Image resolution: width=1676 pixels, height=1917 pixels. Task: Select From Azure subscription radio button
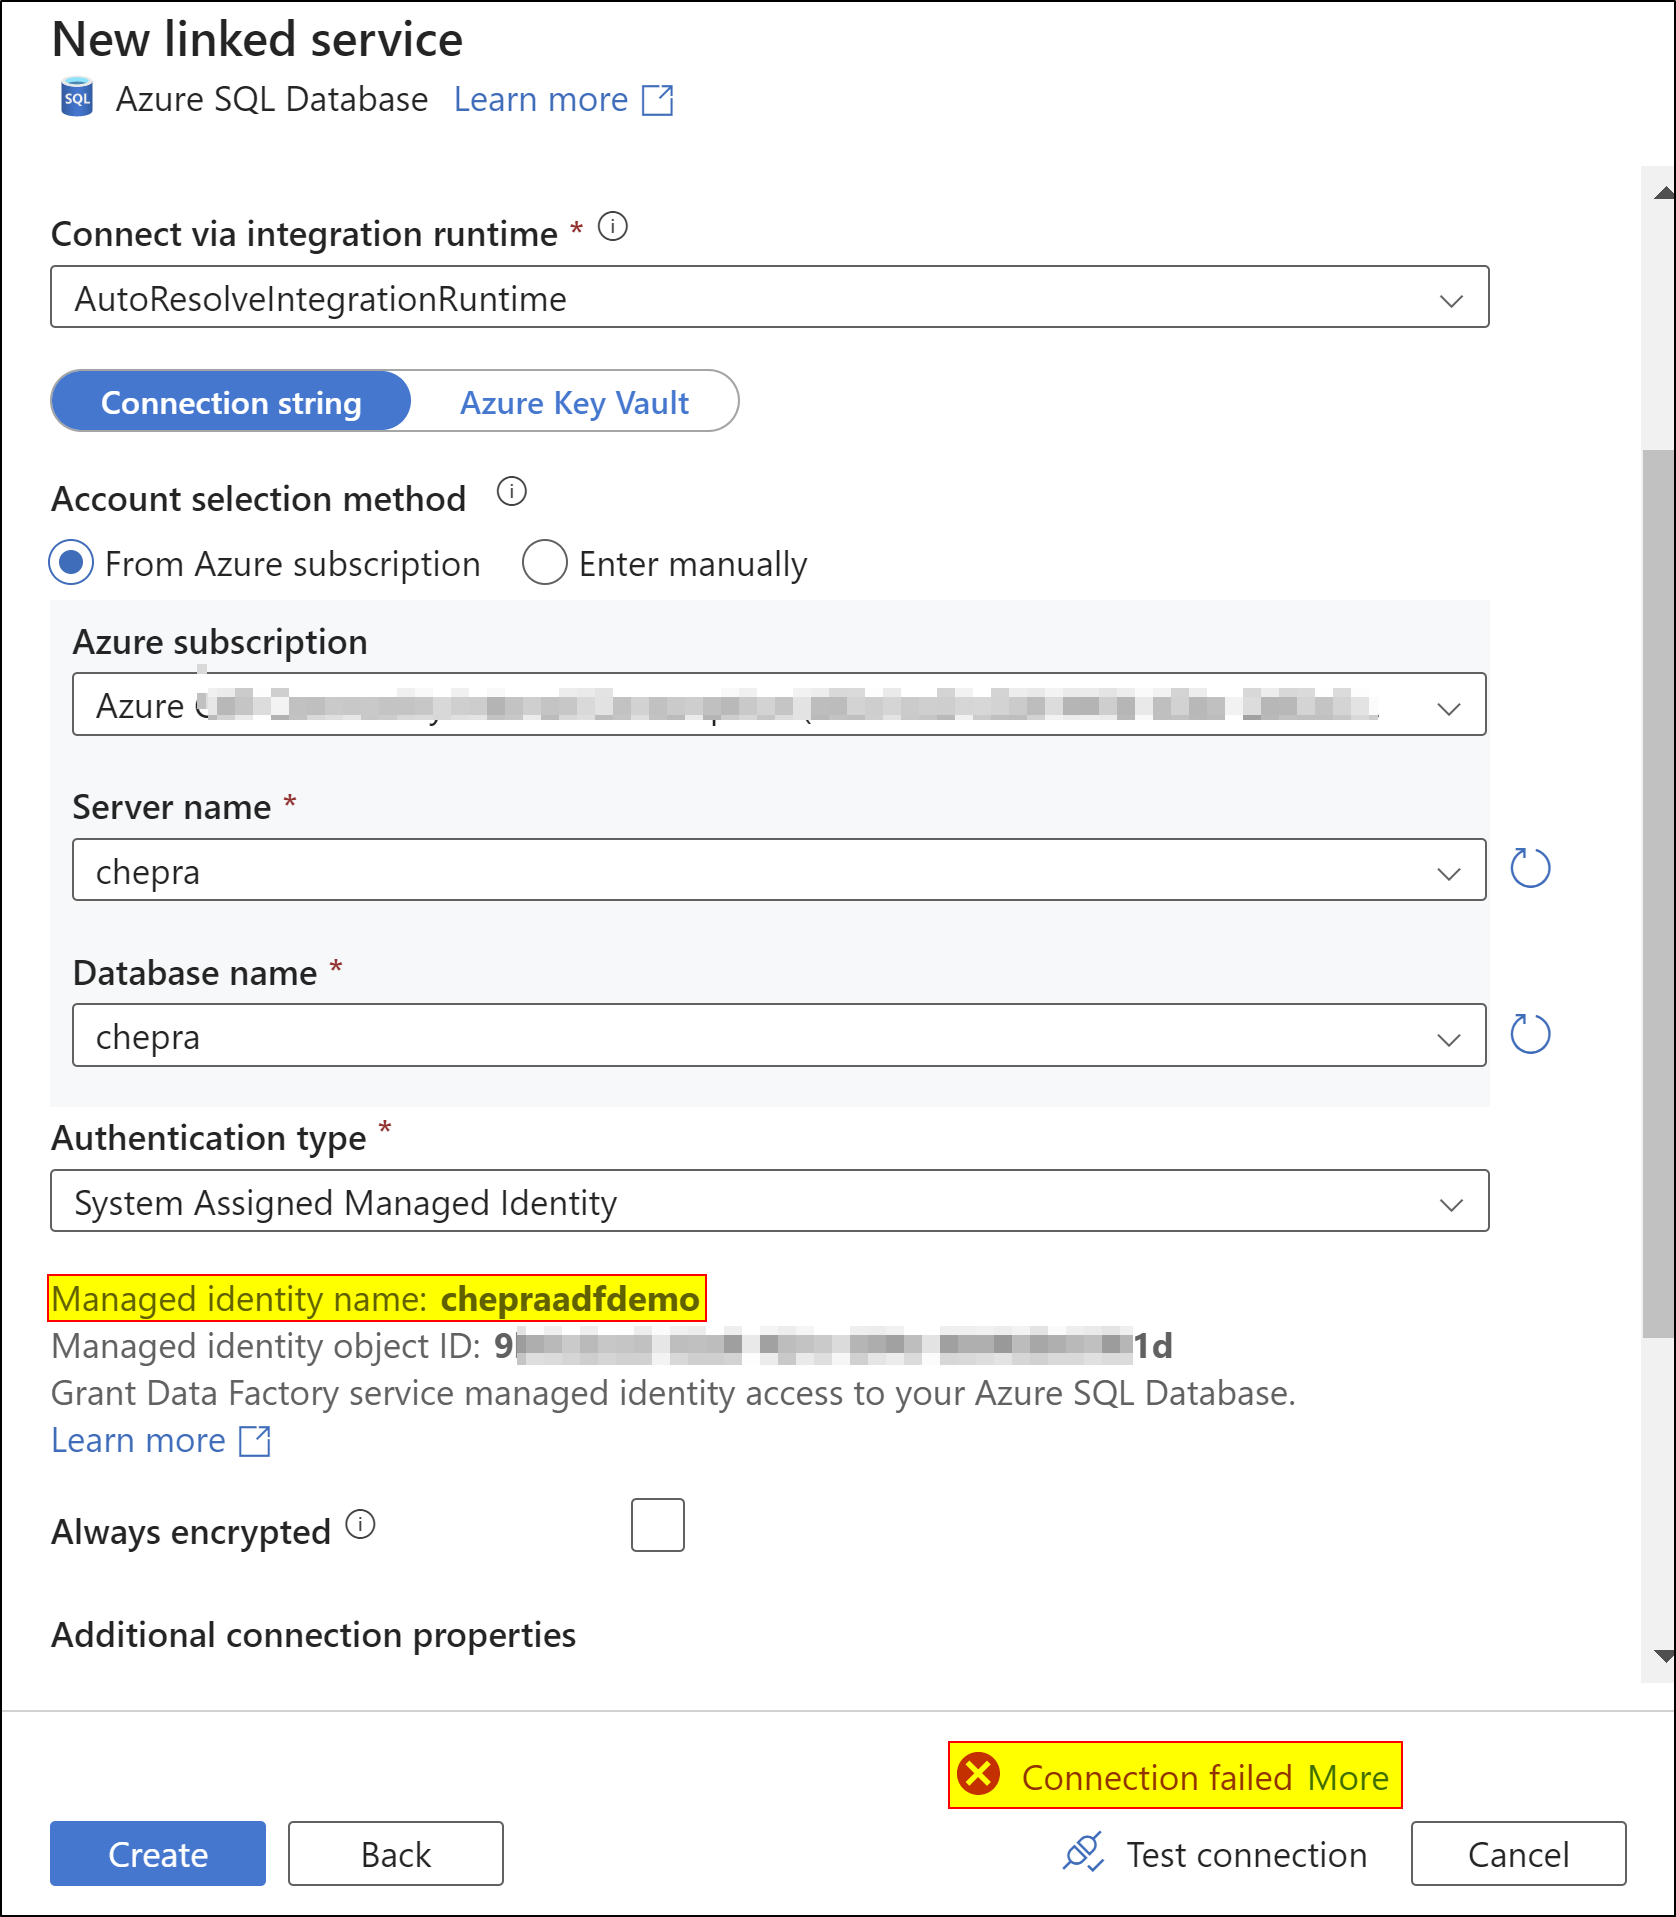tap(71, 563)
